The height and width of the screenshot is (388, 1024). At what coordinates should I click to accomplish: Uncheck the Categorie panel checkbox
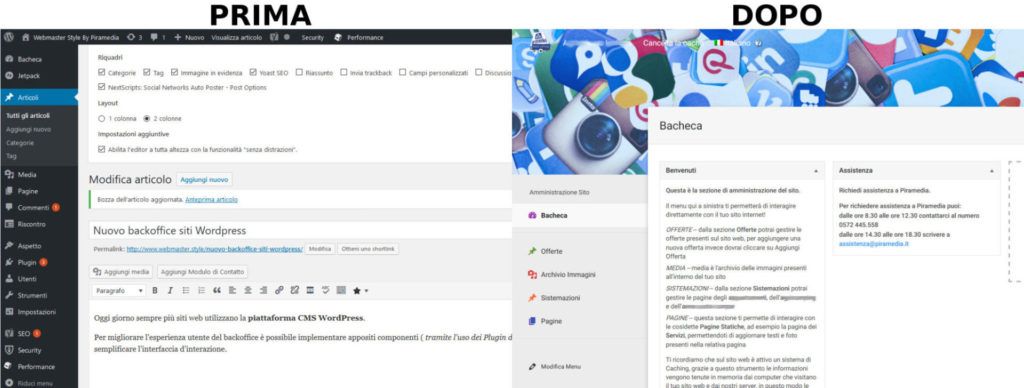pyautogui.click(x=101, y=73)
